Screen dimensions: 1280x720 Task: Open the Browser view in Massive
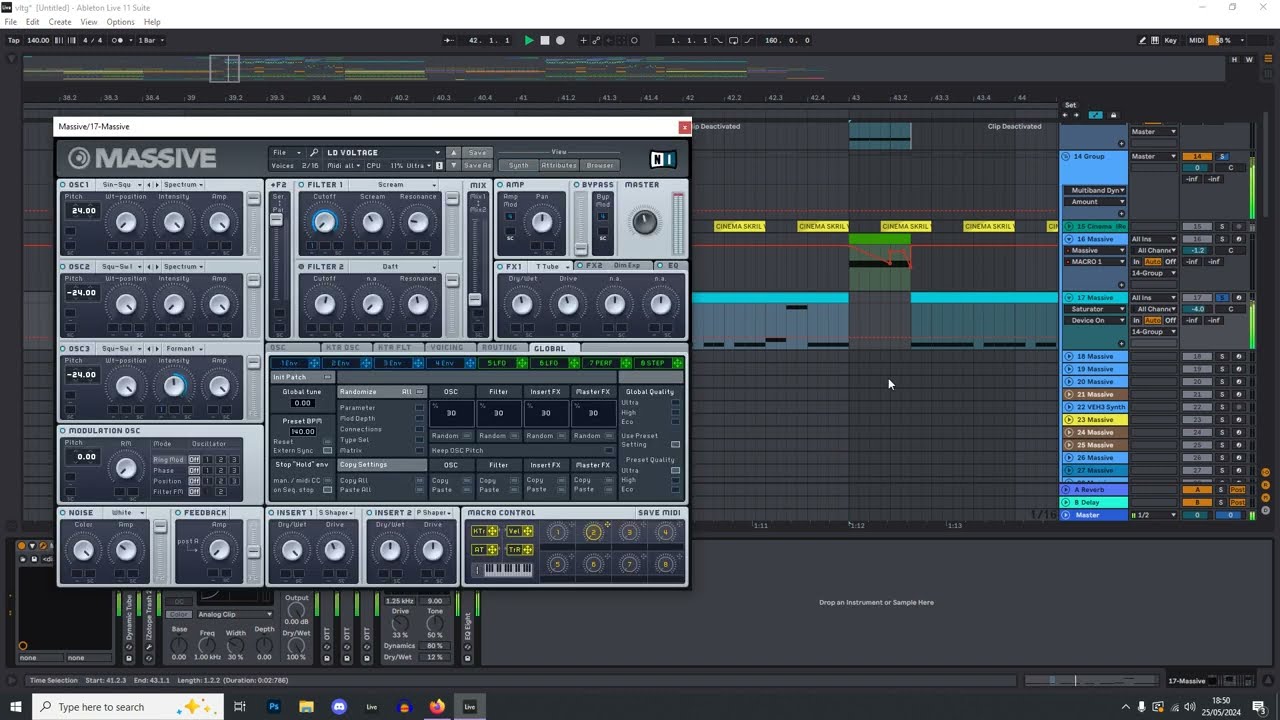[x=600, y=165]
